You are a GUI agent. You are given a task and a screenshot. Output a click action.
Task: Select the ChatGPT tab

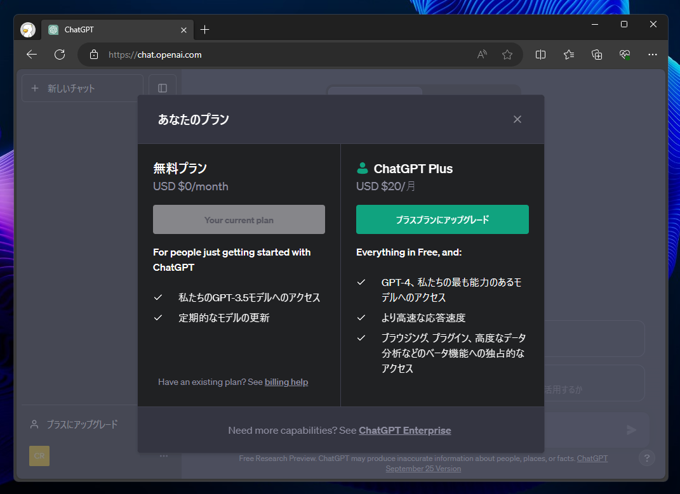pos(117,29)
